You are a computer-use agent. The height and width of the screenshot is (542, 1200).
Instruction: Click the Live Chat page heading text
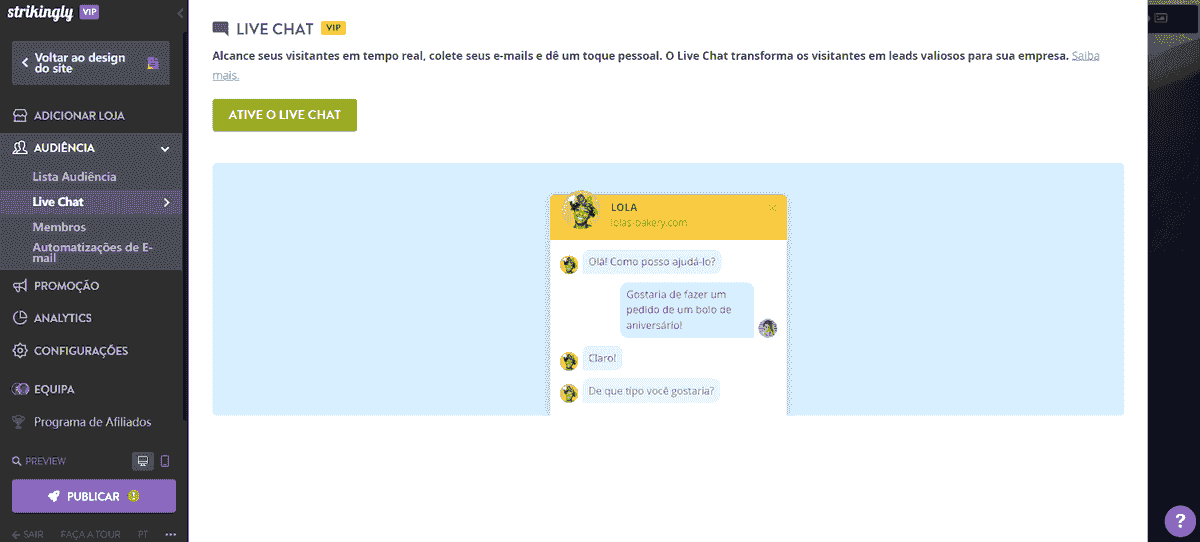275,29
